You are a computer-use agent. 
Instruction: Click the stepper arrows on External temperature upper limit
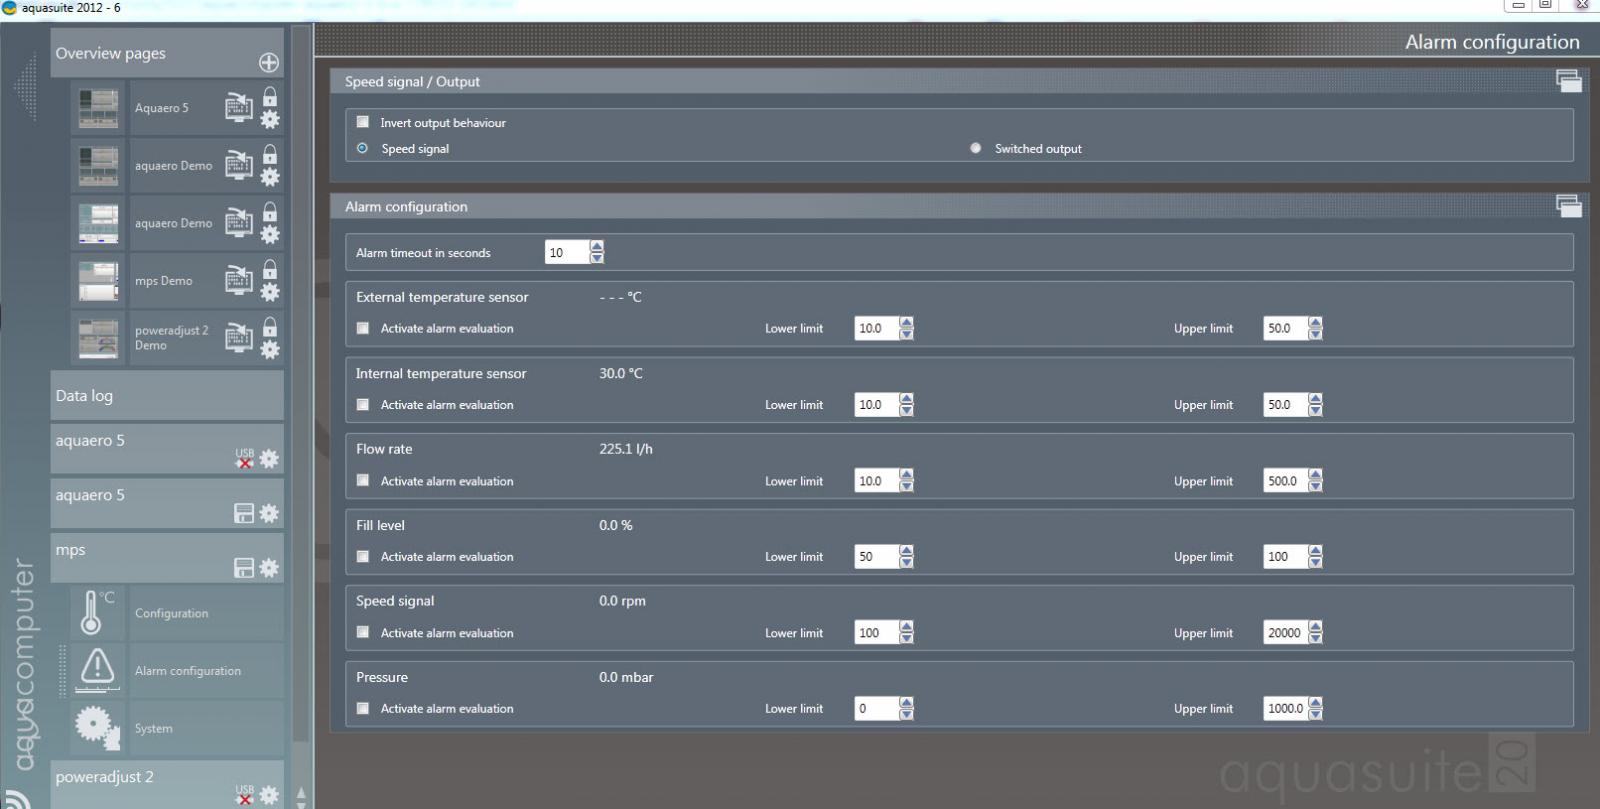[1315, 328]
